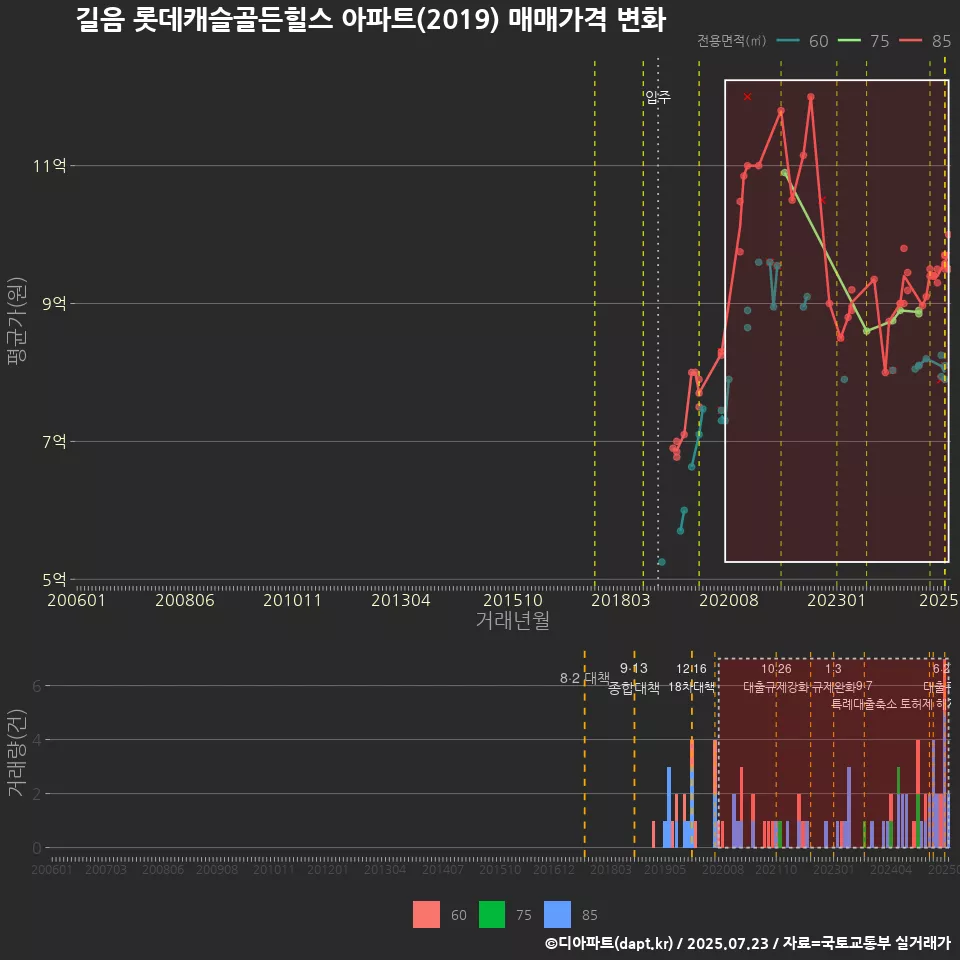Click 200806 on the price chart x-axis
Image resolution: width=960 pixels, height=960 pixels.
click(184, 600)
